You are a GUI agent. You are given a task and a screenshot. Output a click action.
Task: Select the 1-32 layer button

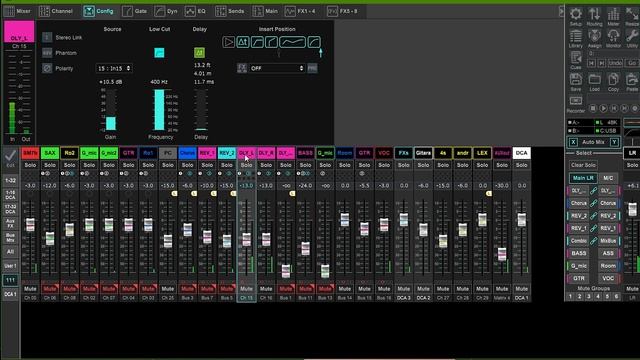coord(10,180)
